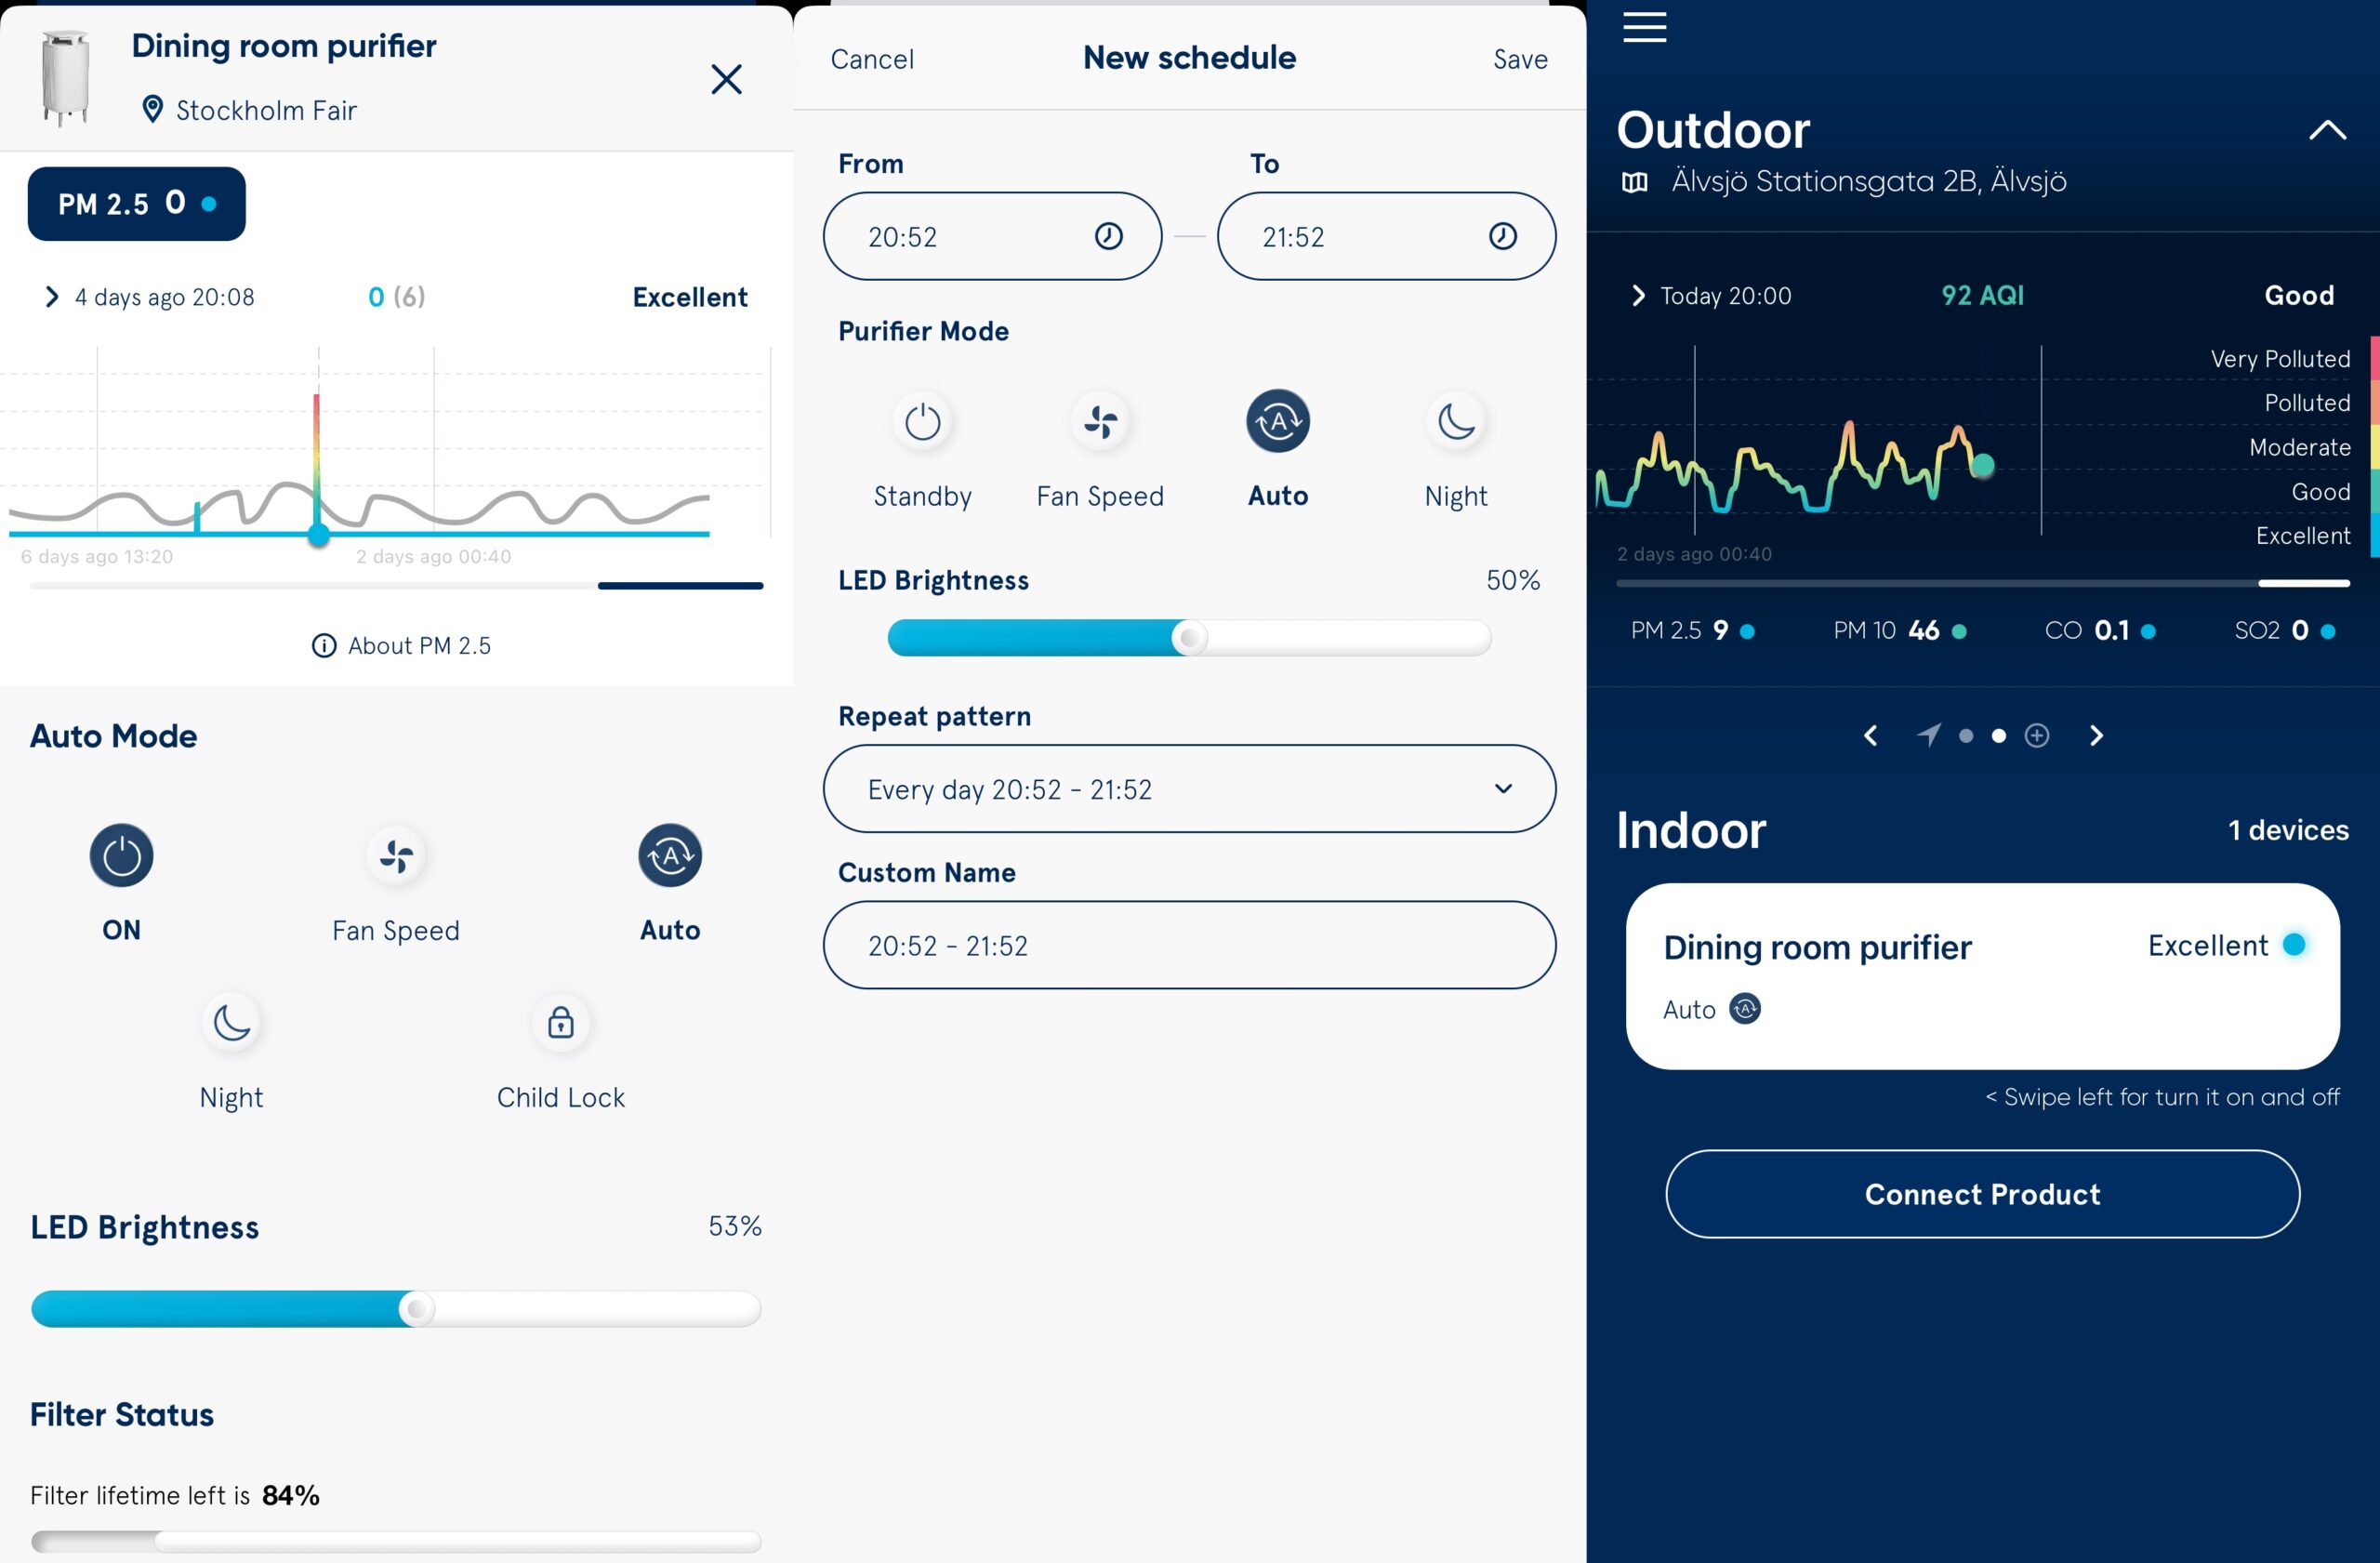Select the CO pollutant tab
This screenshot has width=2380, height=1563.
[x=2099, y=631]
